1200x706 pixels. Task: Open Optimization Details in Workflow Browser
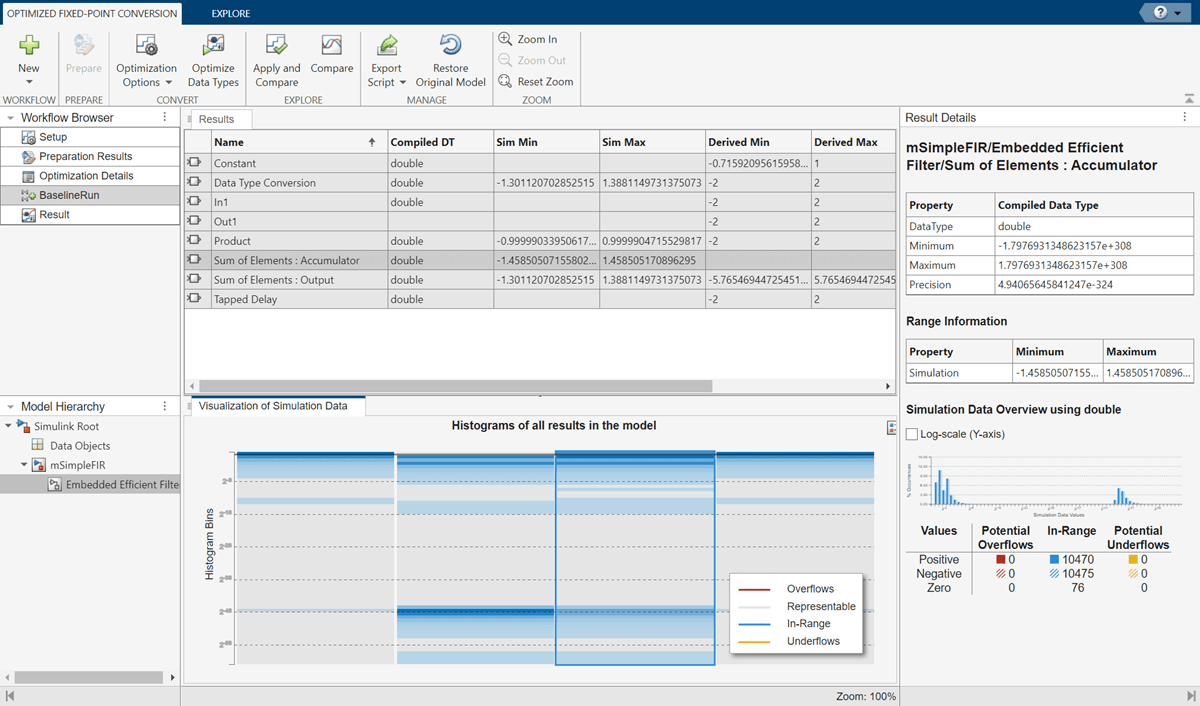(x=85, y=176)
